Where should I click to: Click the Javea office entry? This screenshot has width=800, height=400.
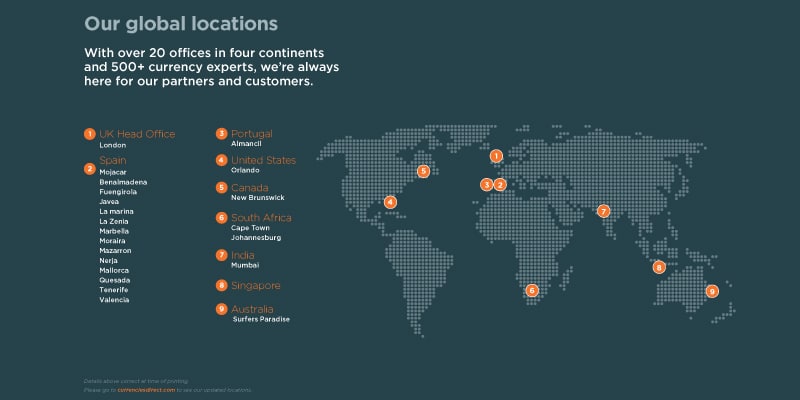tap(109, 202)
